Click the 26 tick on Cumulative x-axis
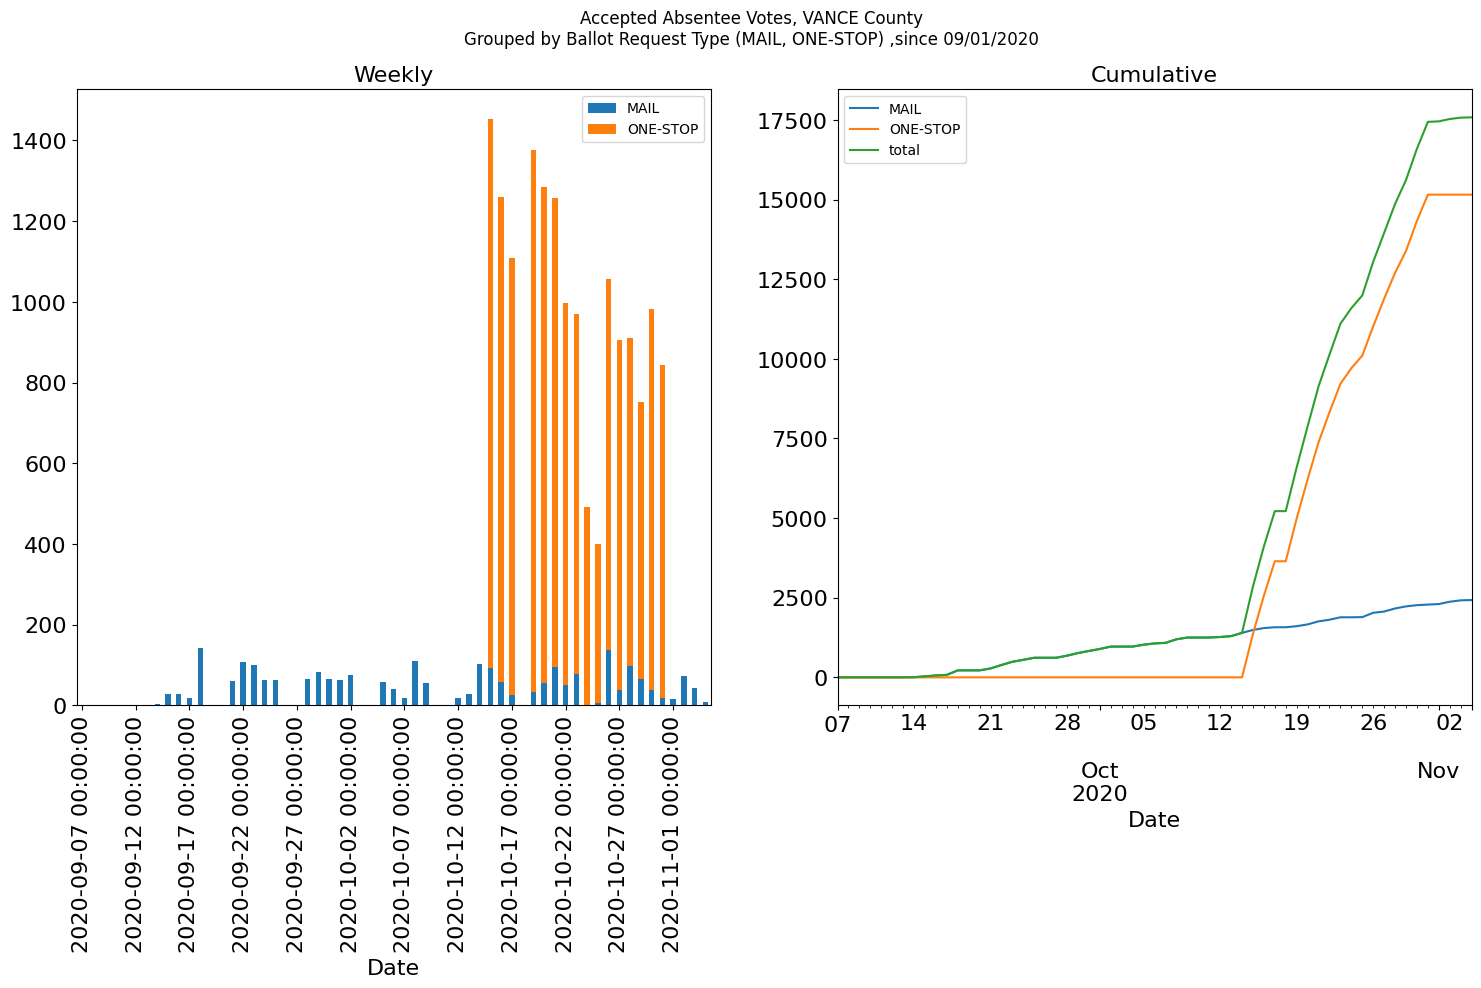The image size is (1481, 988). (1373, 722)
